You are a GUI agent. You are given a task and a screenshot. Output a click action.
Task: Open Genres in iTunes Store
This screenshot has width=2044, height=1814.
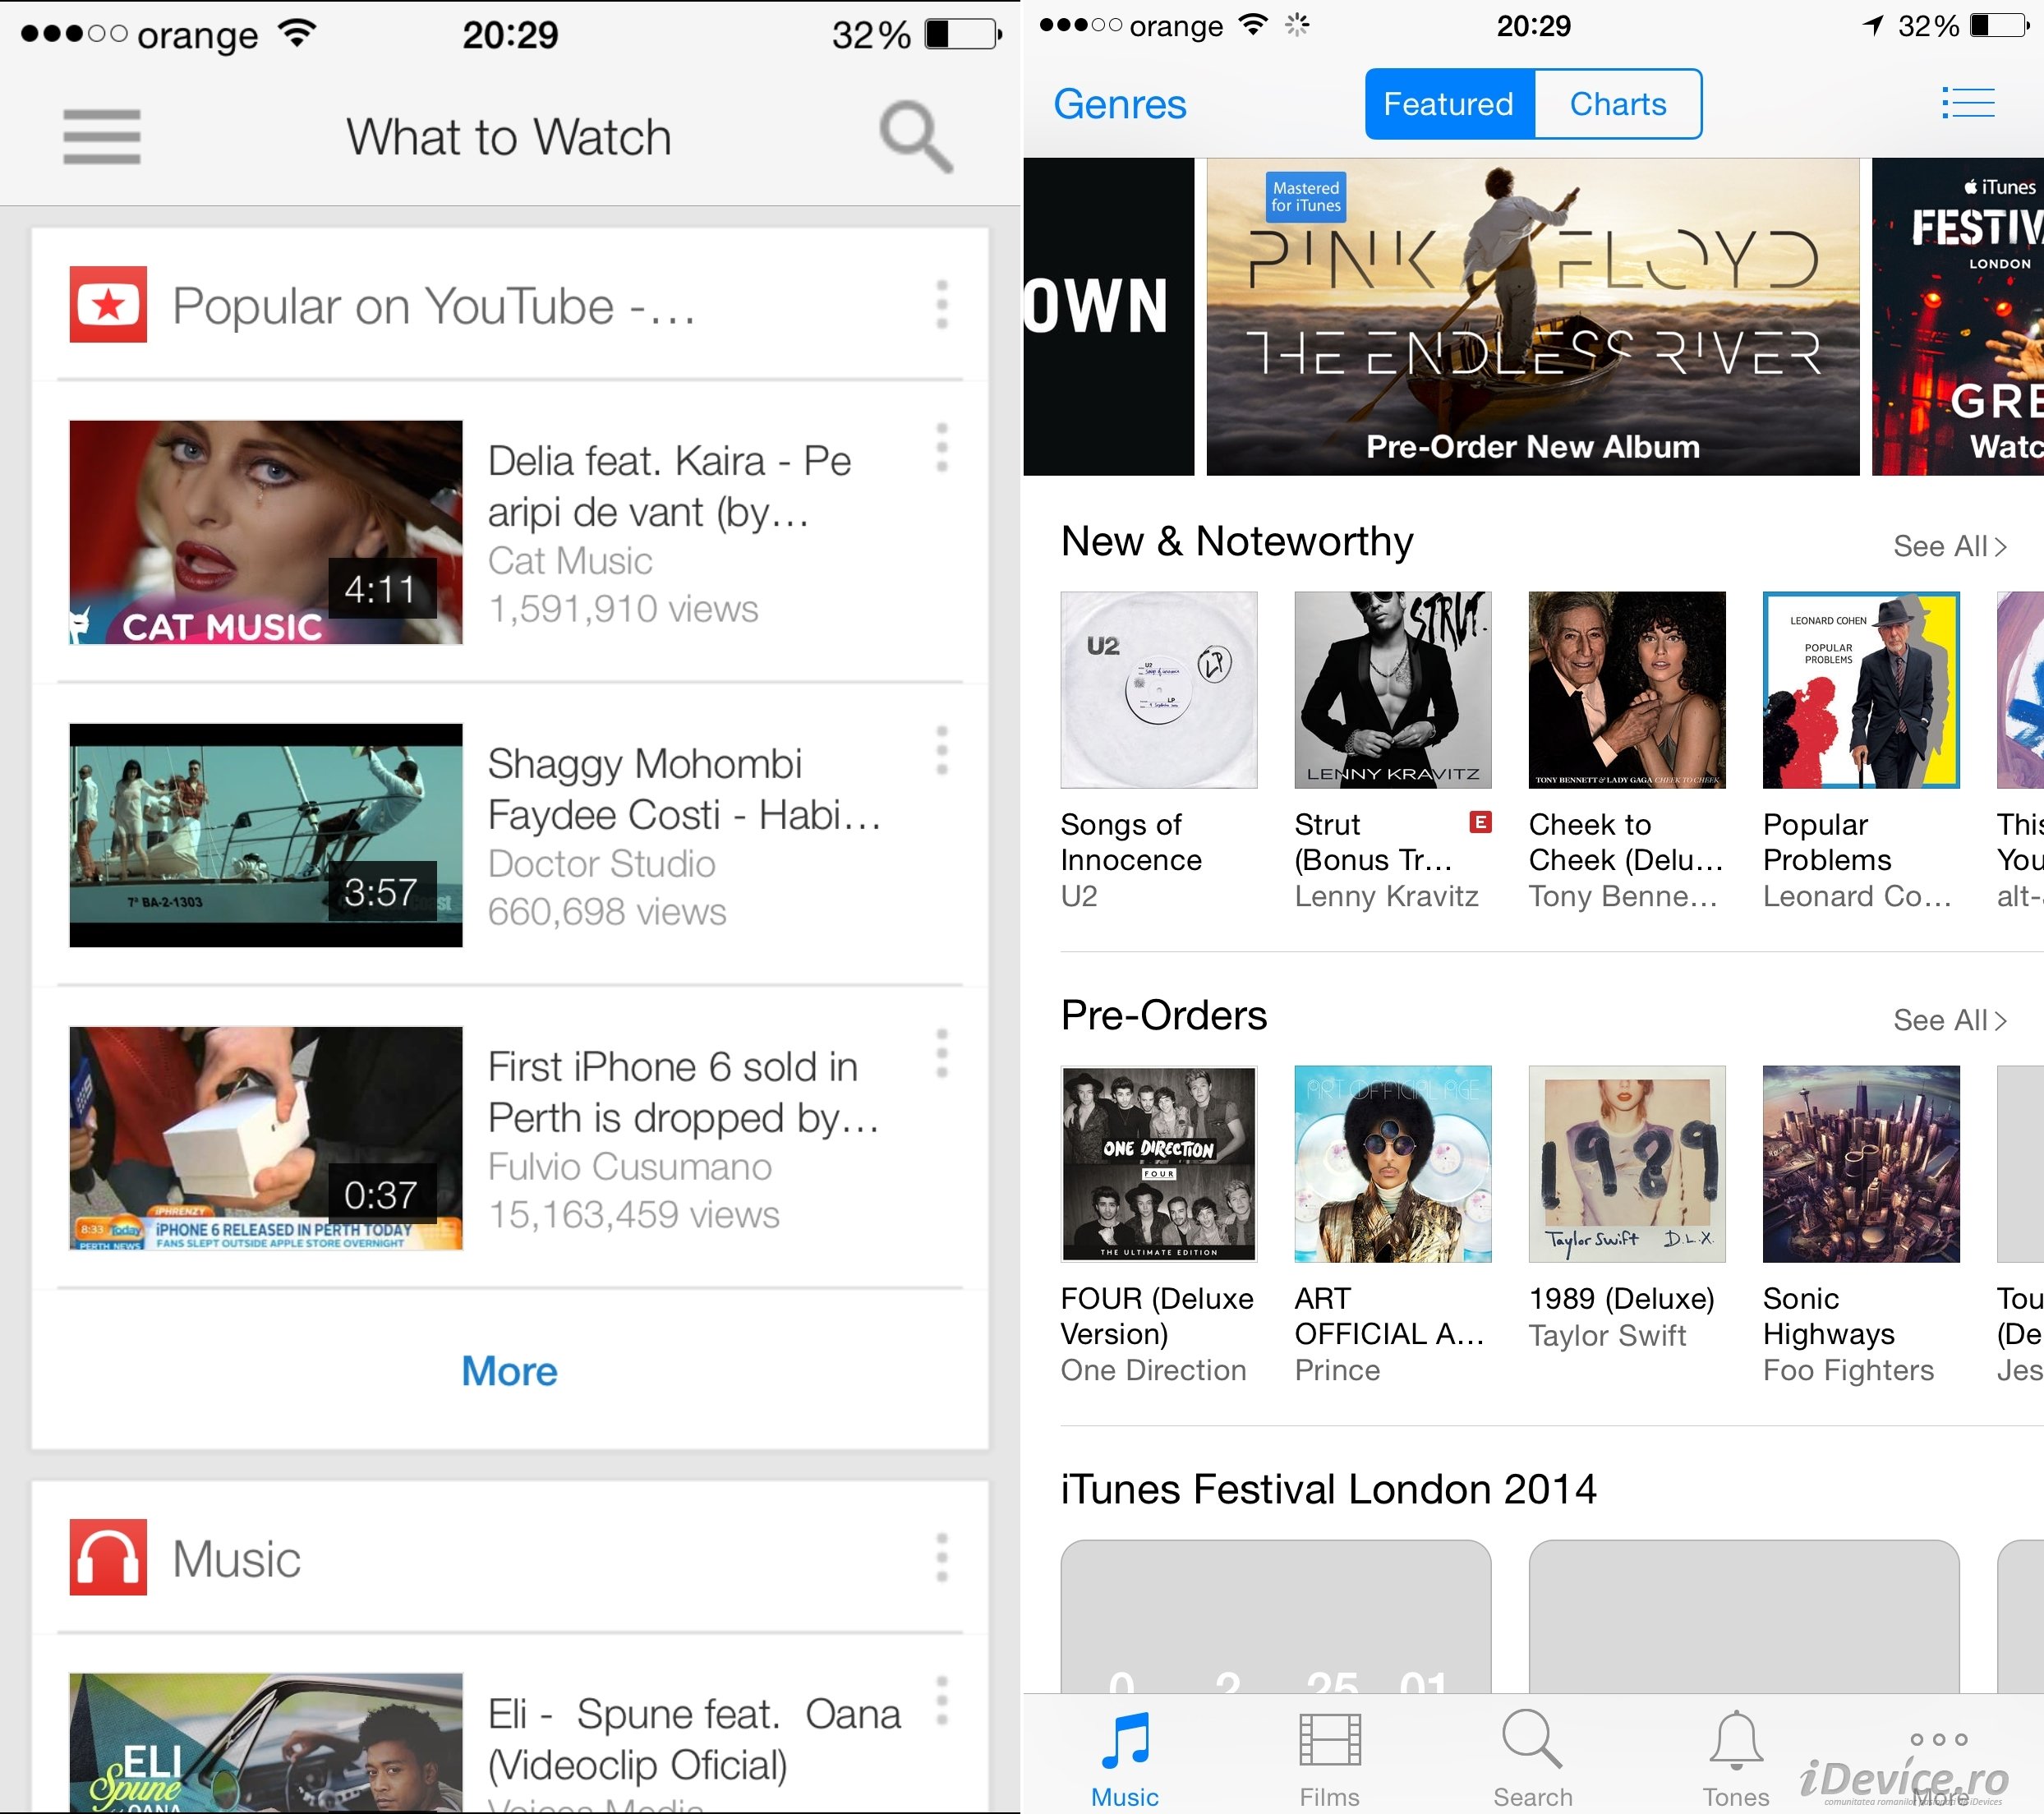point(1120,104)
